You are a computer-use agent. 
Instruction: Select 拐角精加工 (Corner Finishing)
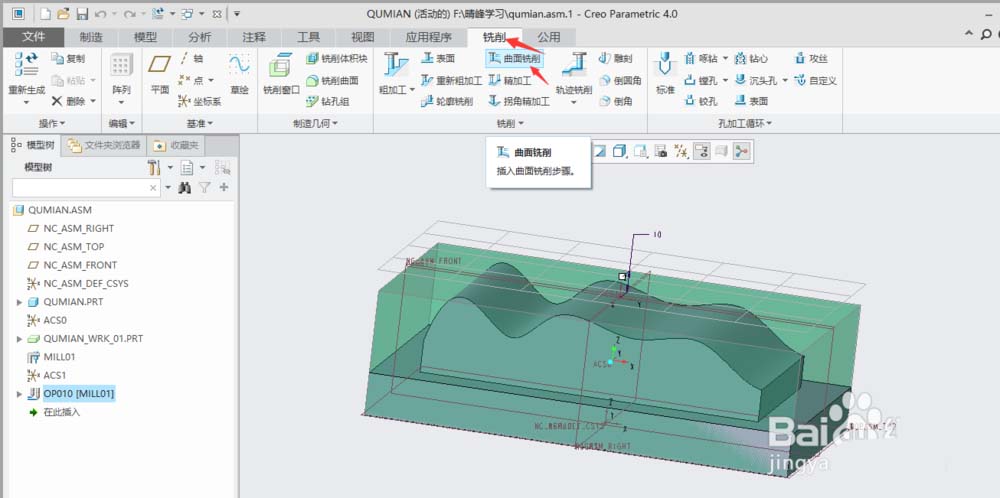click(518, 101)
